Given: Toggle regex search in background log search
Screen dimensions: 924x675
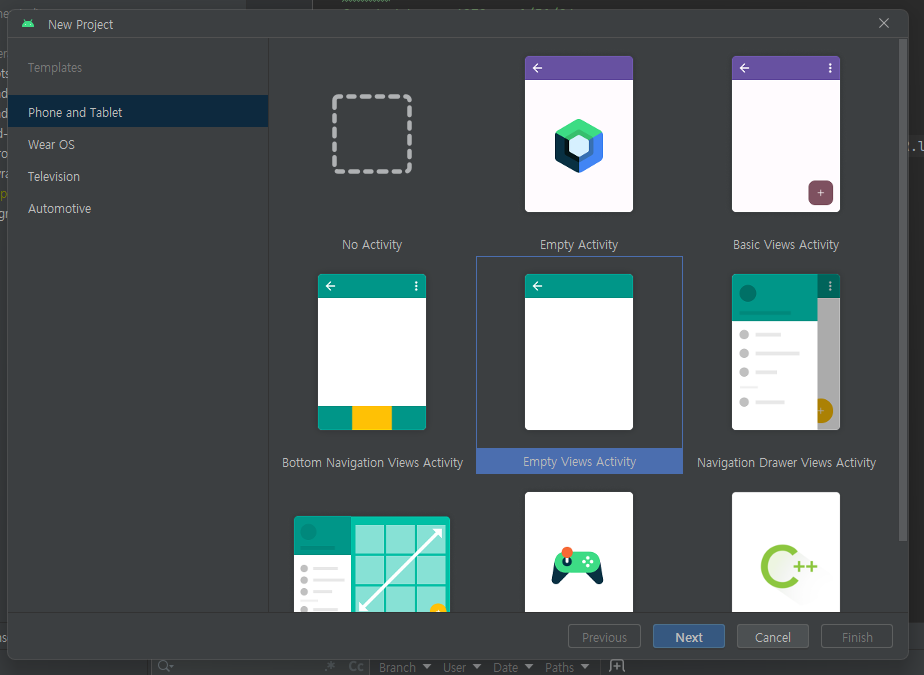Looking at the screenshot, I should [x=330, y=666].
